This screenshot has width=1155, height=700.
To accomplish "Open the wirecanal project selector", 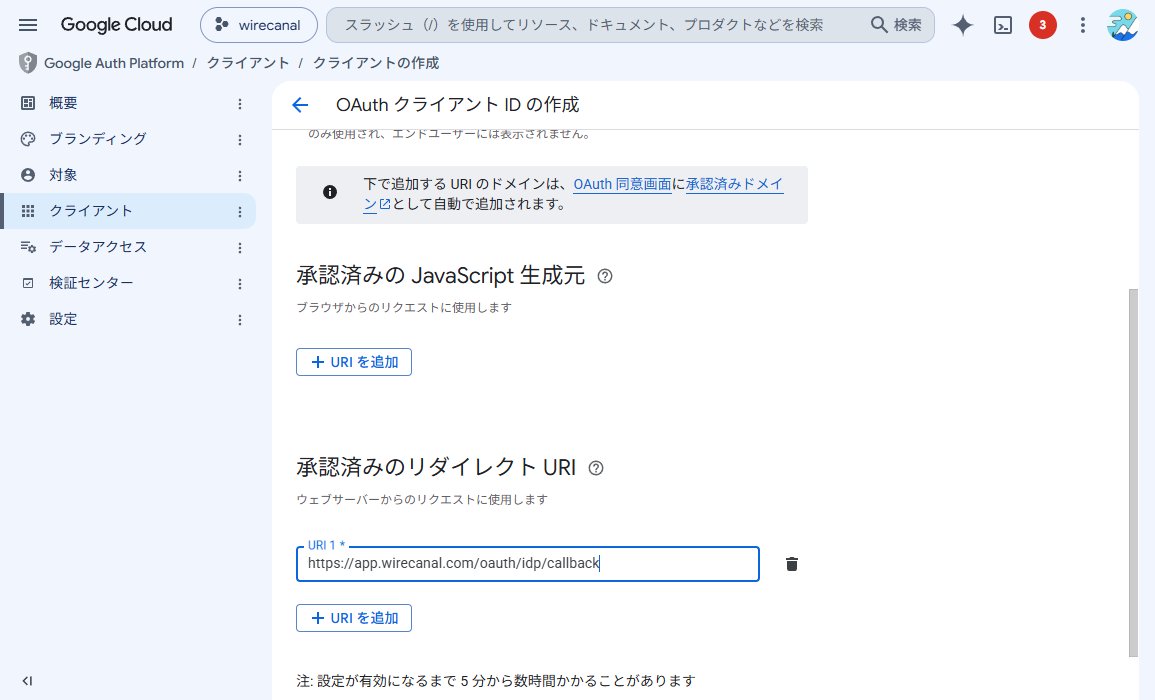I will point(259,25).
